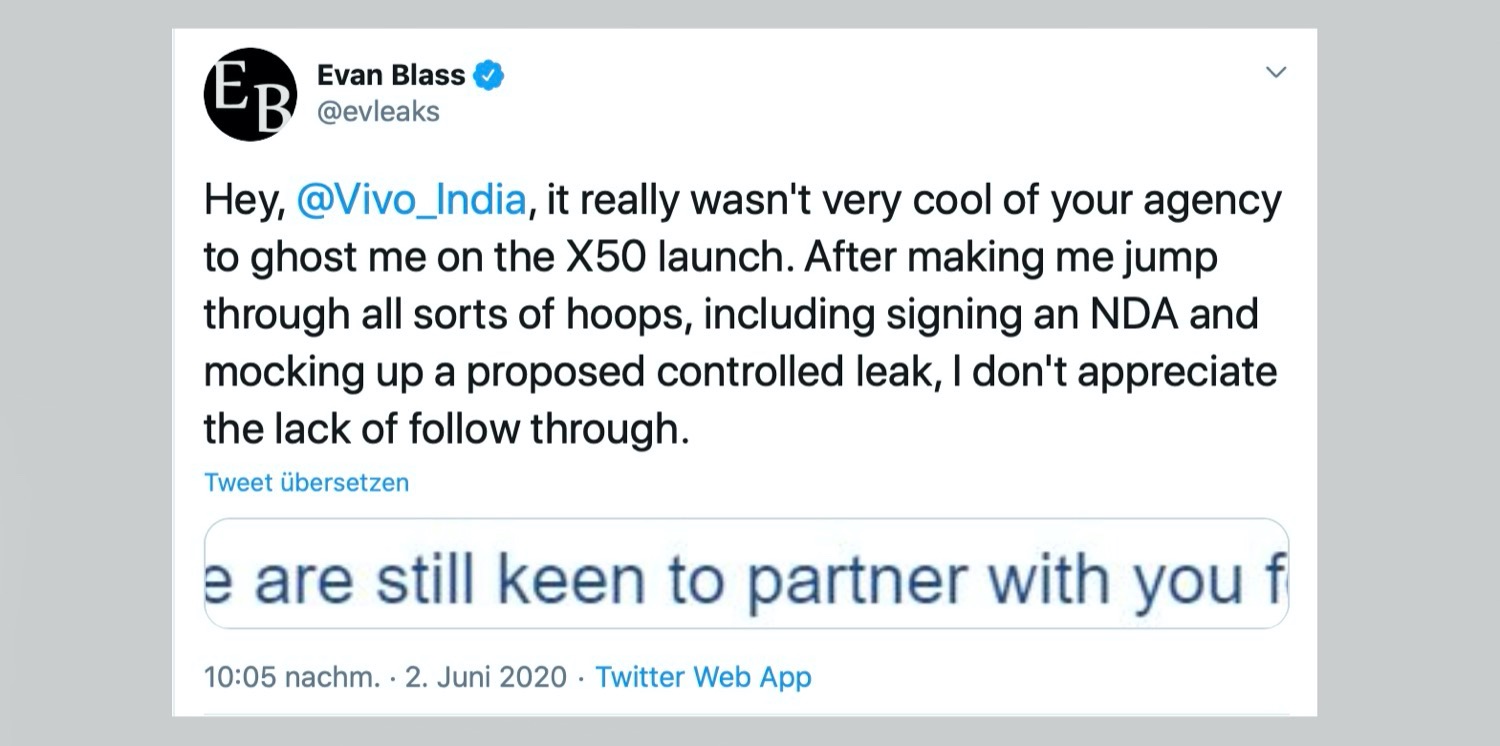Click the opening word "Hey" of the tweet

(238, 200)
